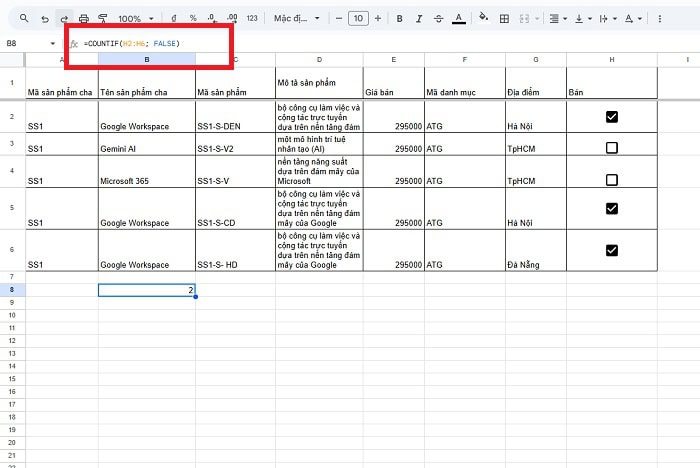Viewport: 700px width, 468px height.
Task: Check the checkbox in the Gemini AI row
Action: (x=612, y=148)
